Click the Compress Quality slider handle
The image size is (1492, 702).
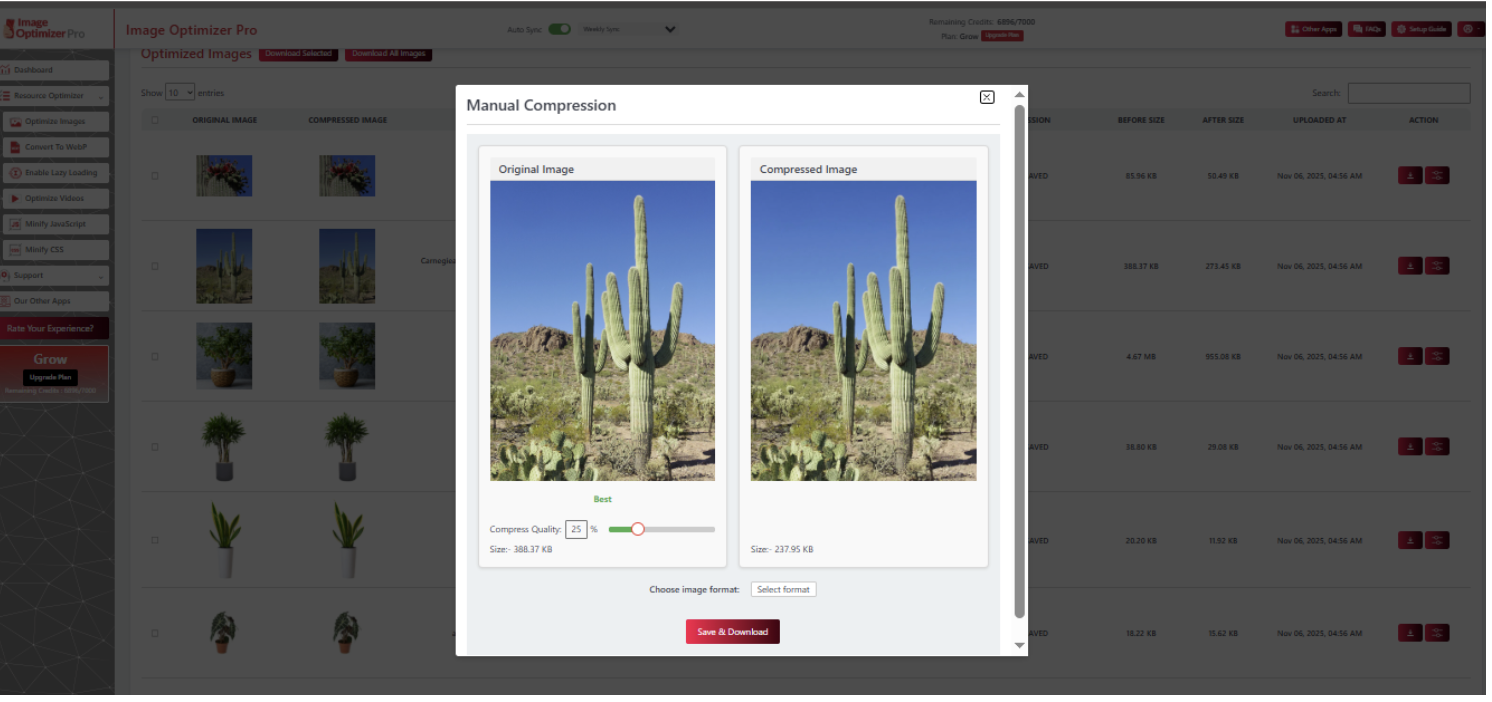[637, 529]
